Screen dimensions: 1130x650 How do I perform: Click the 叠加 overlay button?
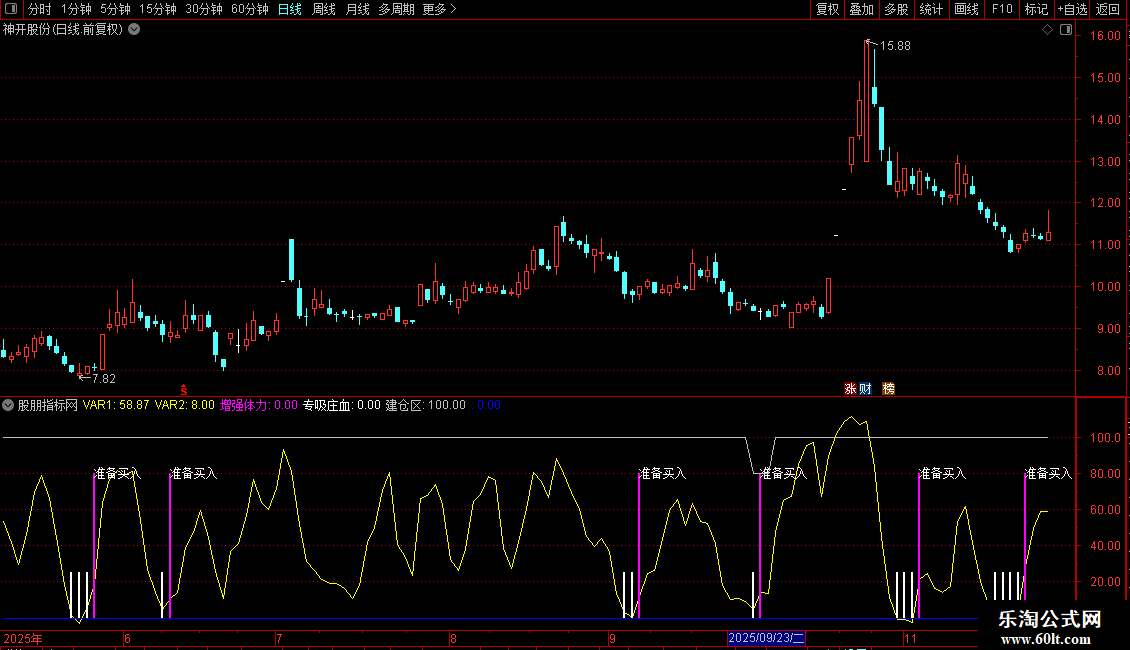point(861,9)
